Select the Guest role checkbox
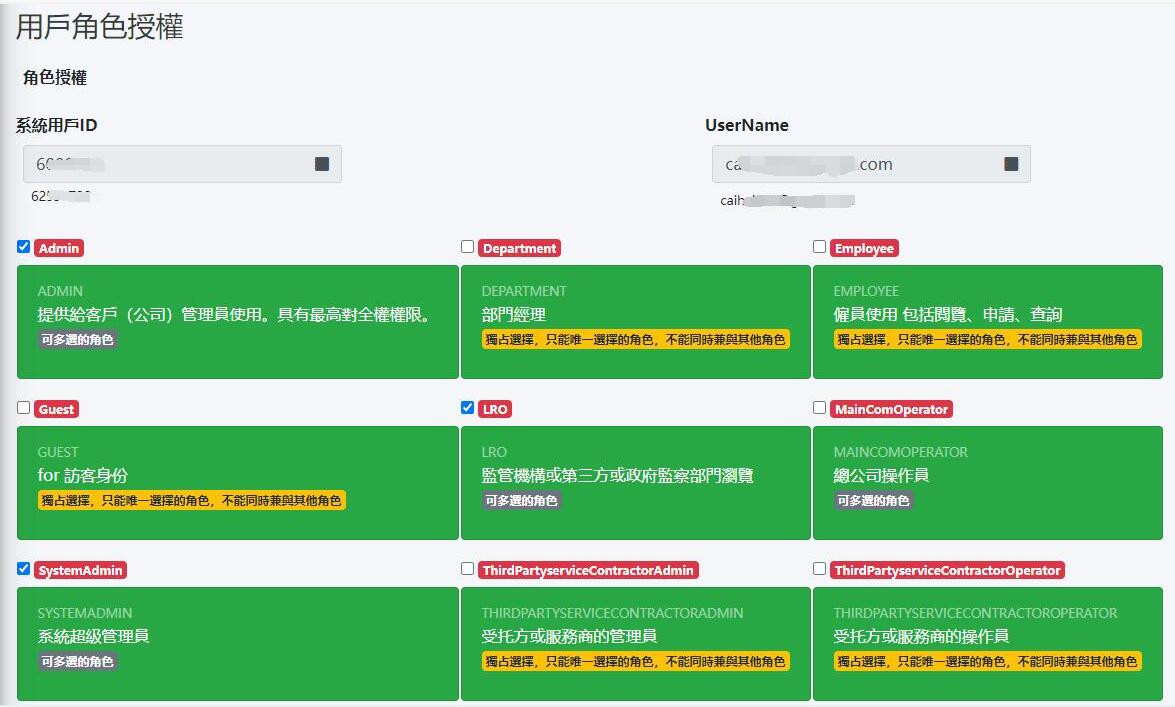 24,408
